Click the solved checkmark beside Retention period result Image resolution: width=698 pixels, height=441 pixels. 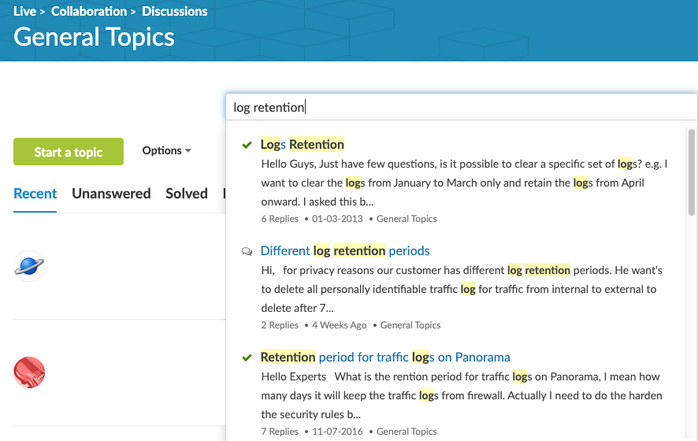(247, 357)
